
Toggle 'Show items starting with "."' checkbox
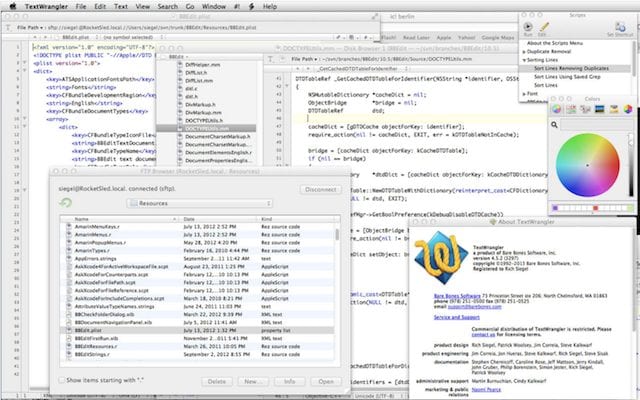[59, 381]
